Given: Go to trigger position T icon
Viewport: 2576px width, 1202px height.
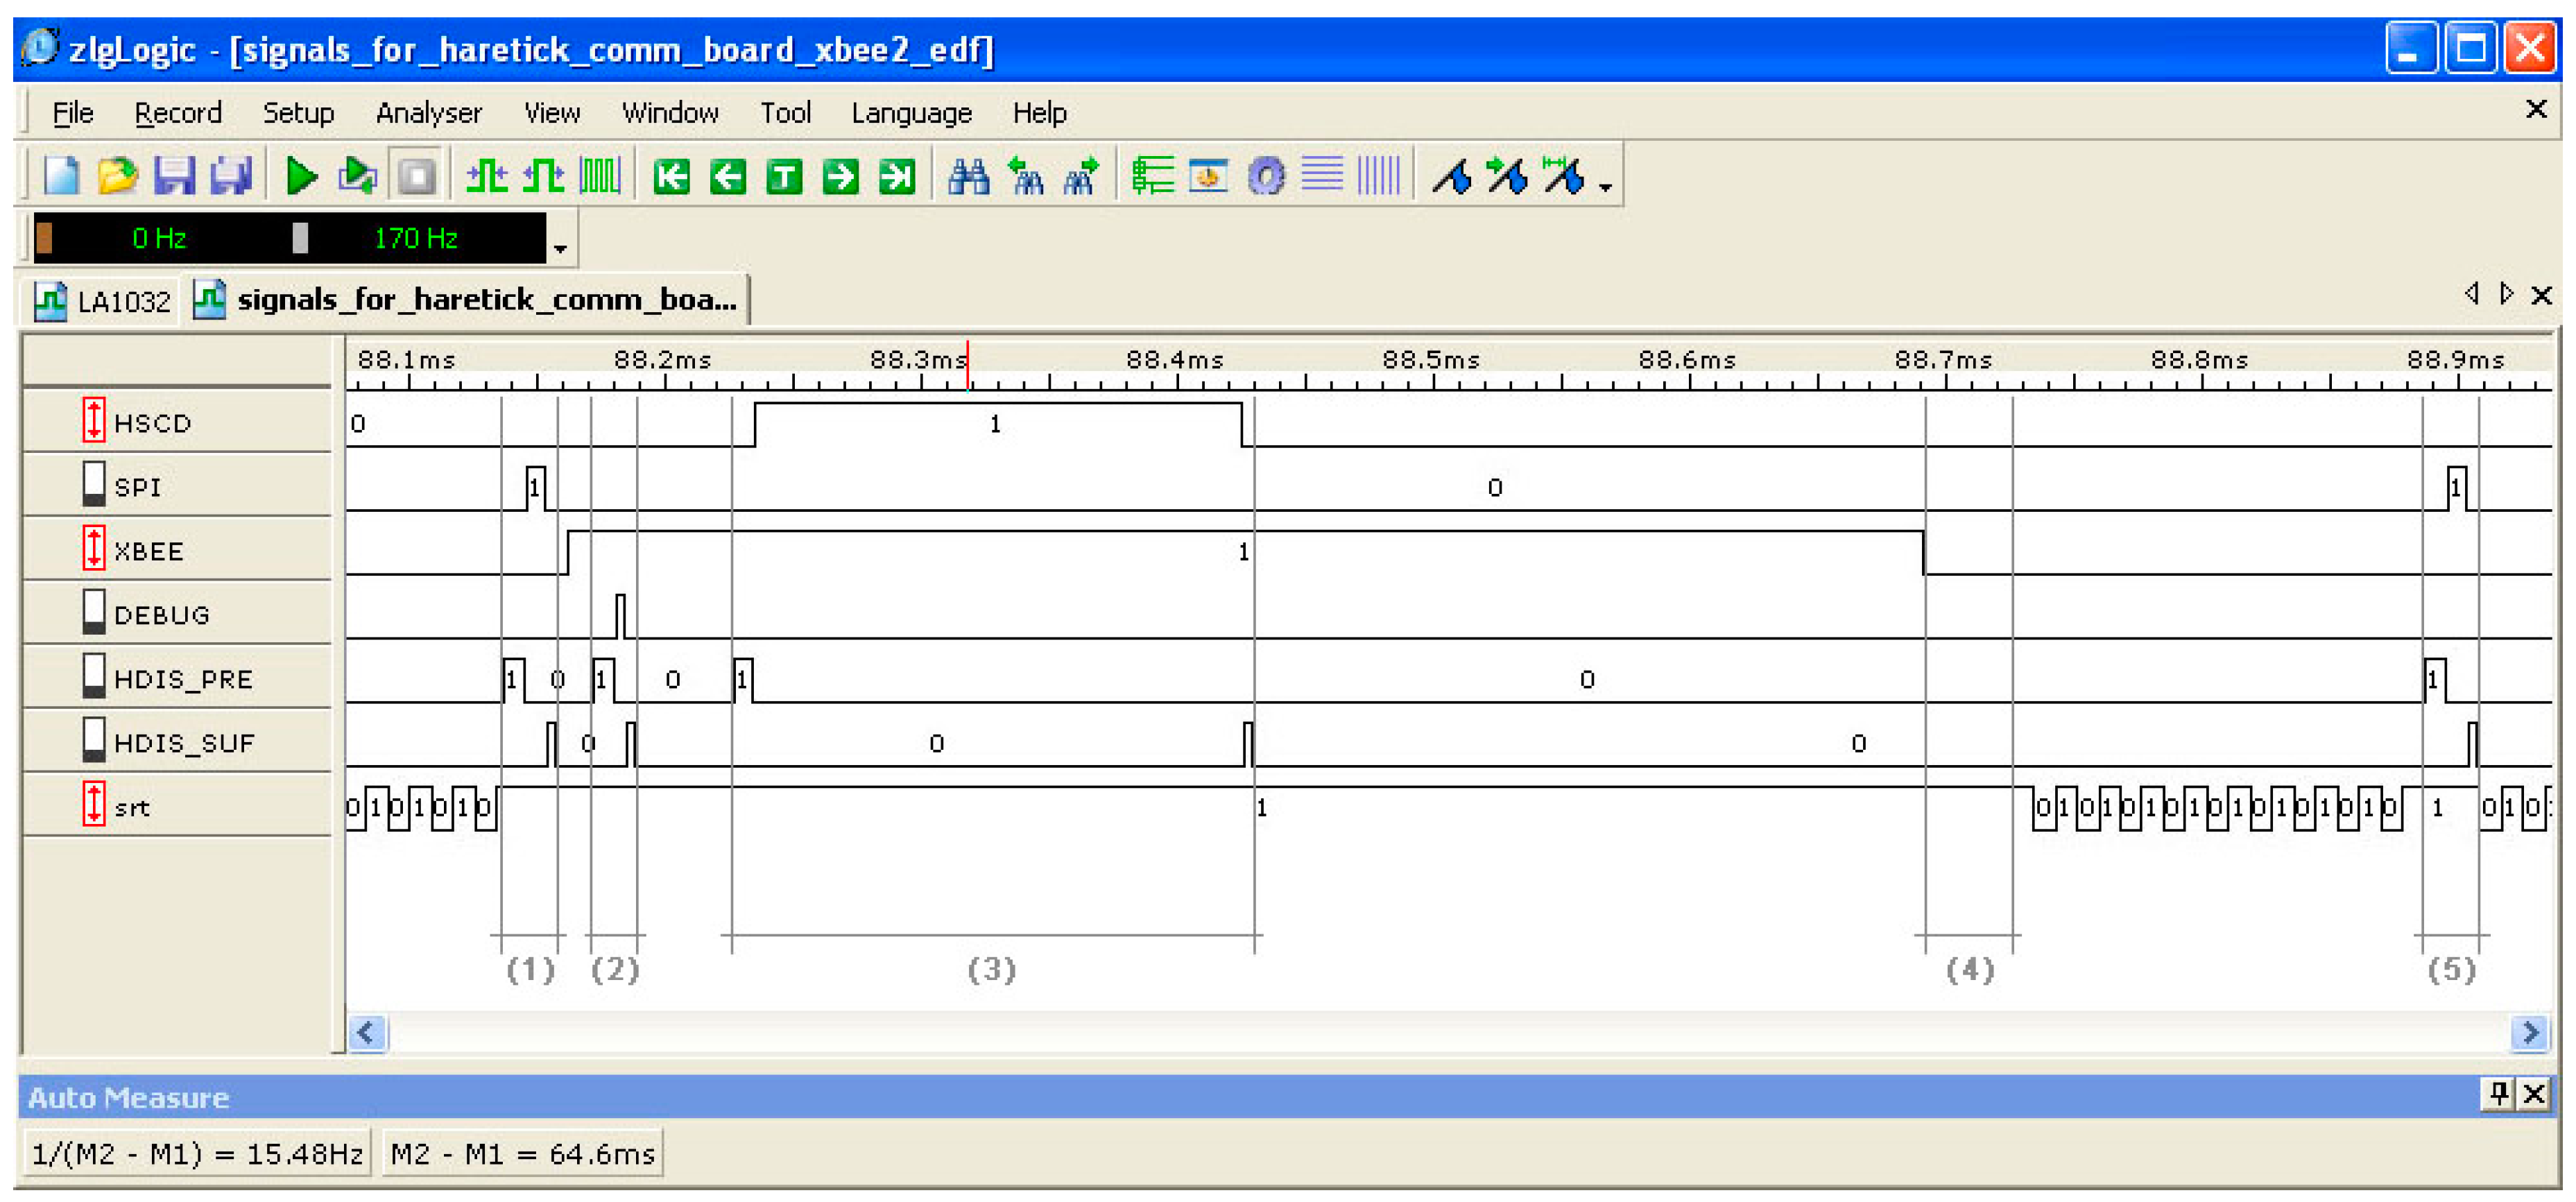Looking at the screenshot, I should click(x=784, y=177).
